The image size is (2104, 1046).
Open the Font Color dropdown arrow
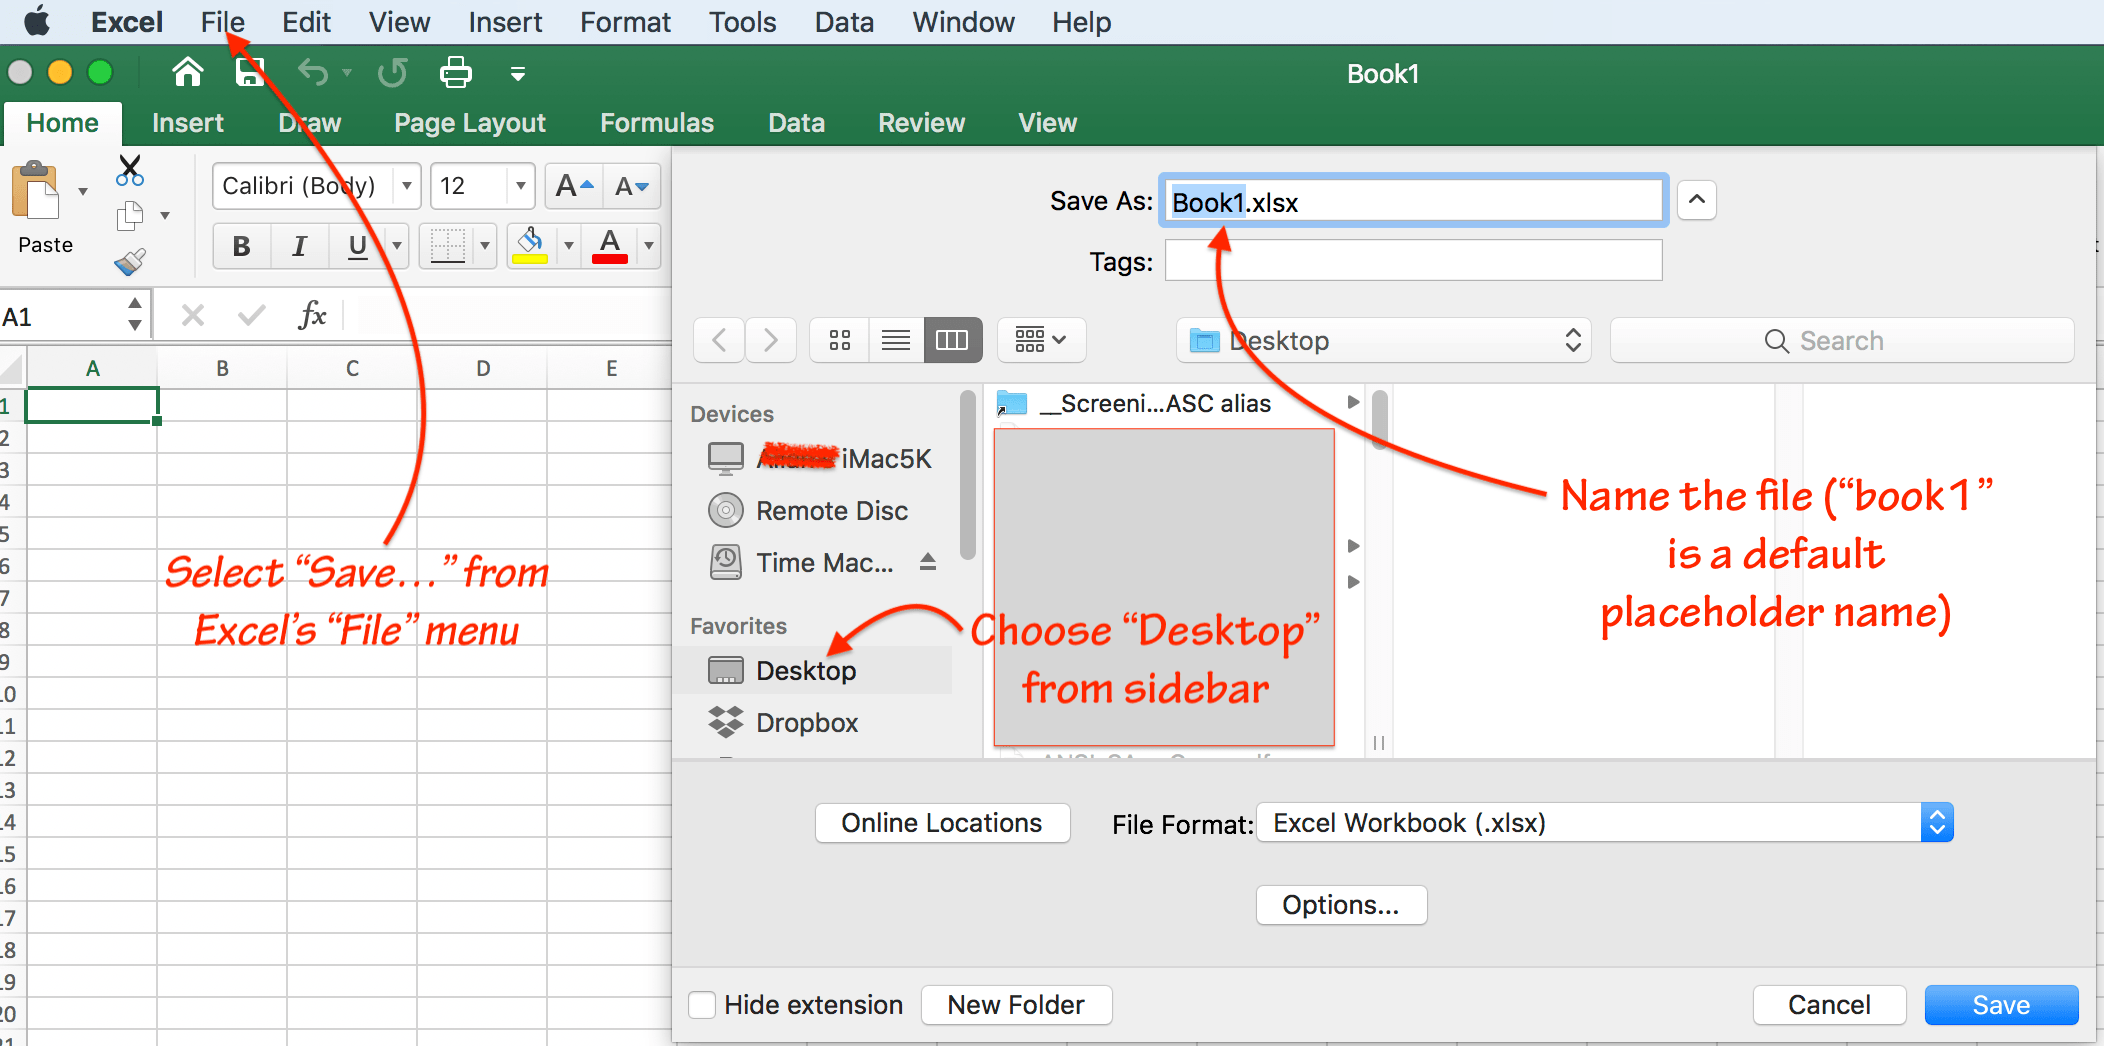tap(648, 246)
